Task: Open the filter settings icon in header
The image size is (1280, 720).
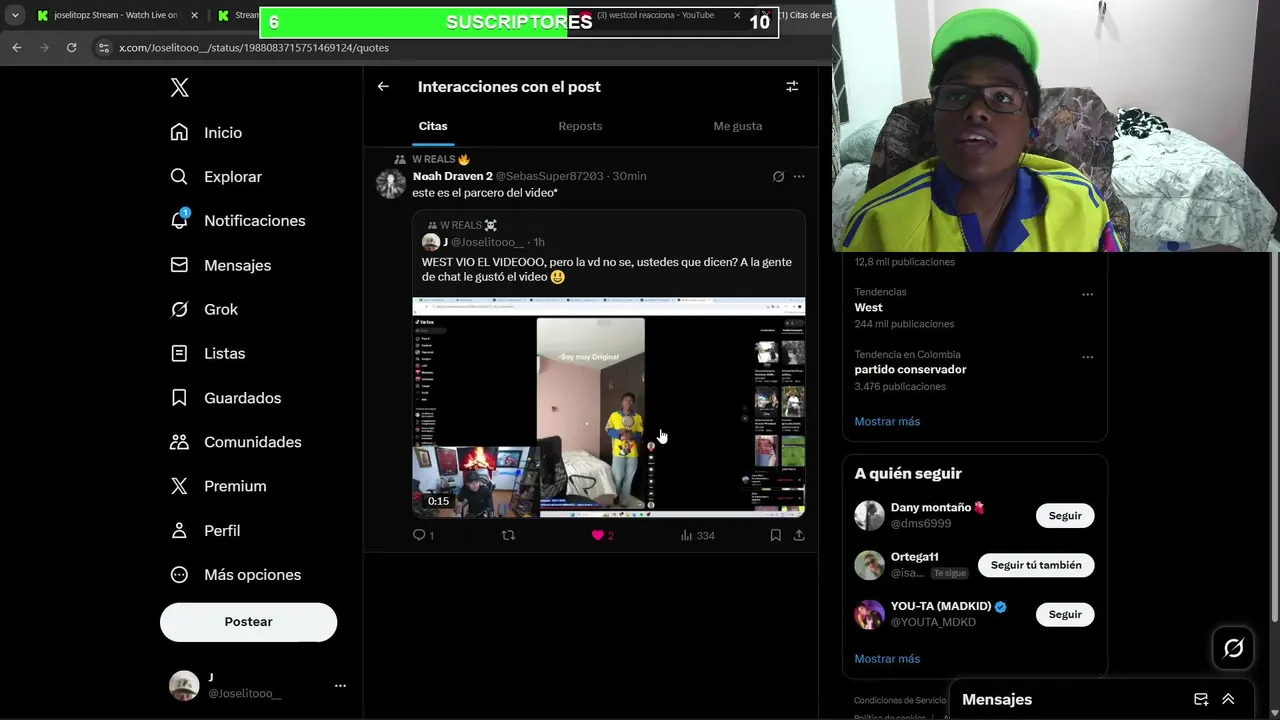Action: tap(792, 87)
